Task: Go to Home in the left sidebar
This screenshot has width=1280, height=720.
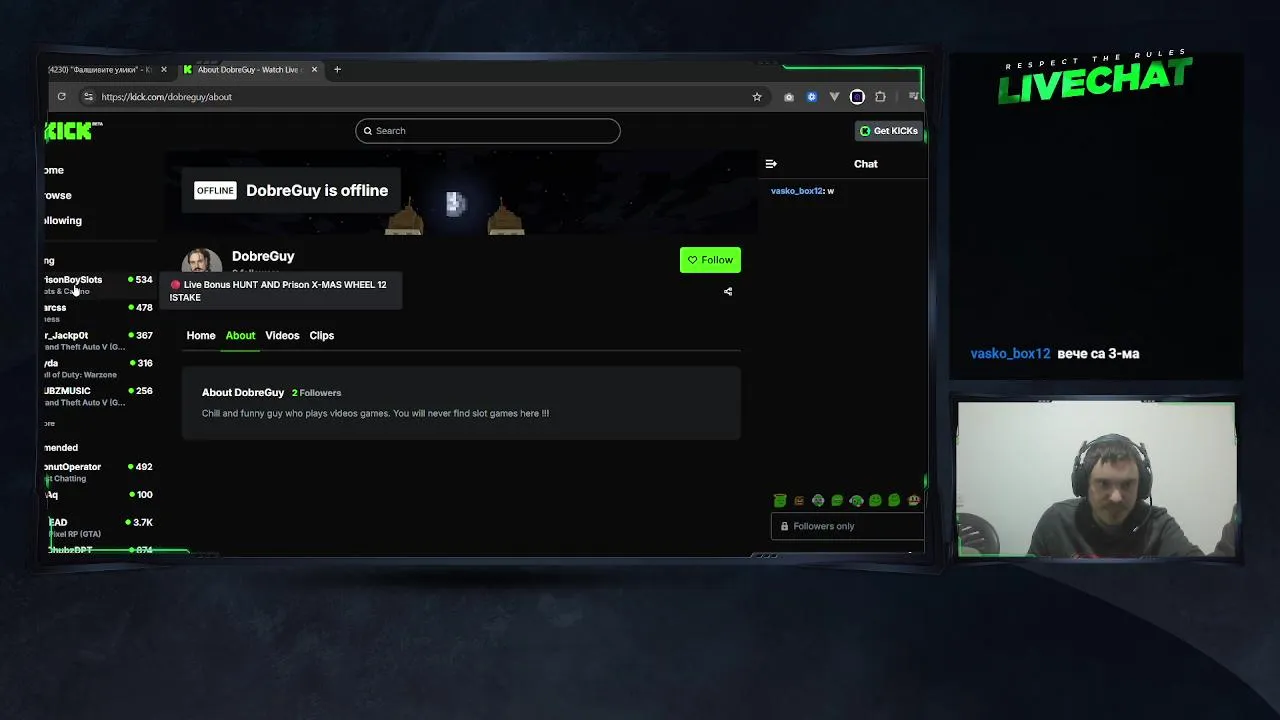Action: 54,170
